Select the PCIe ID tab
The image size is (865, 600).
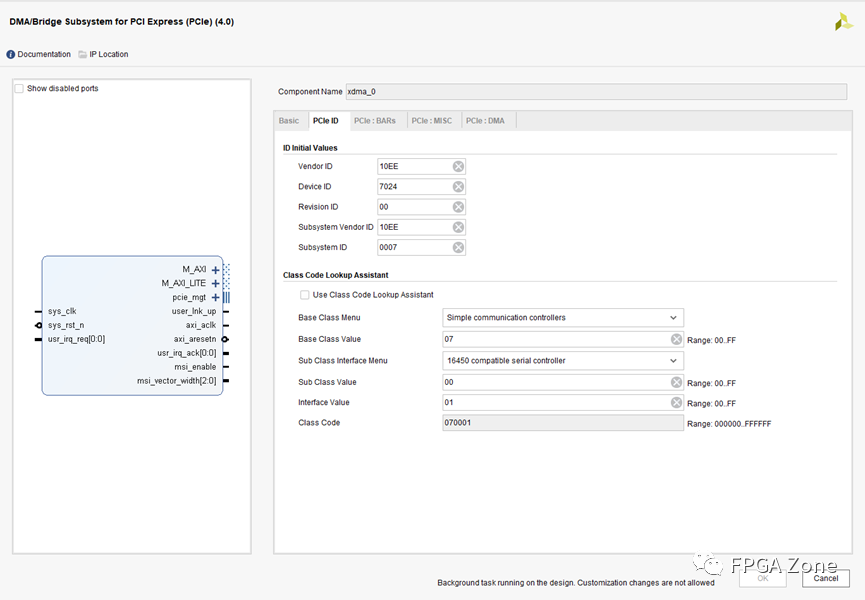[x=326, y=121]
